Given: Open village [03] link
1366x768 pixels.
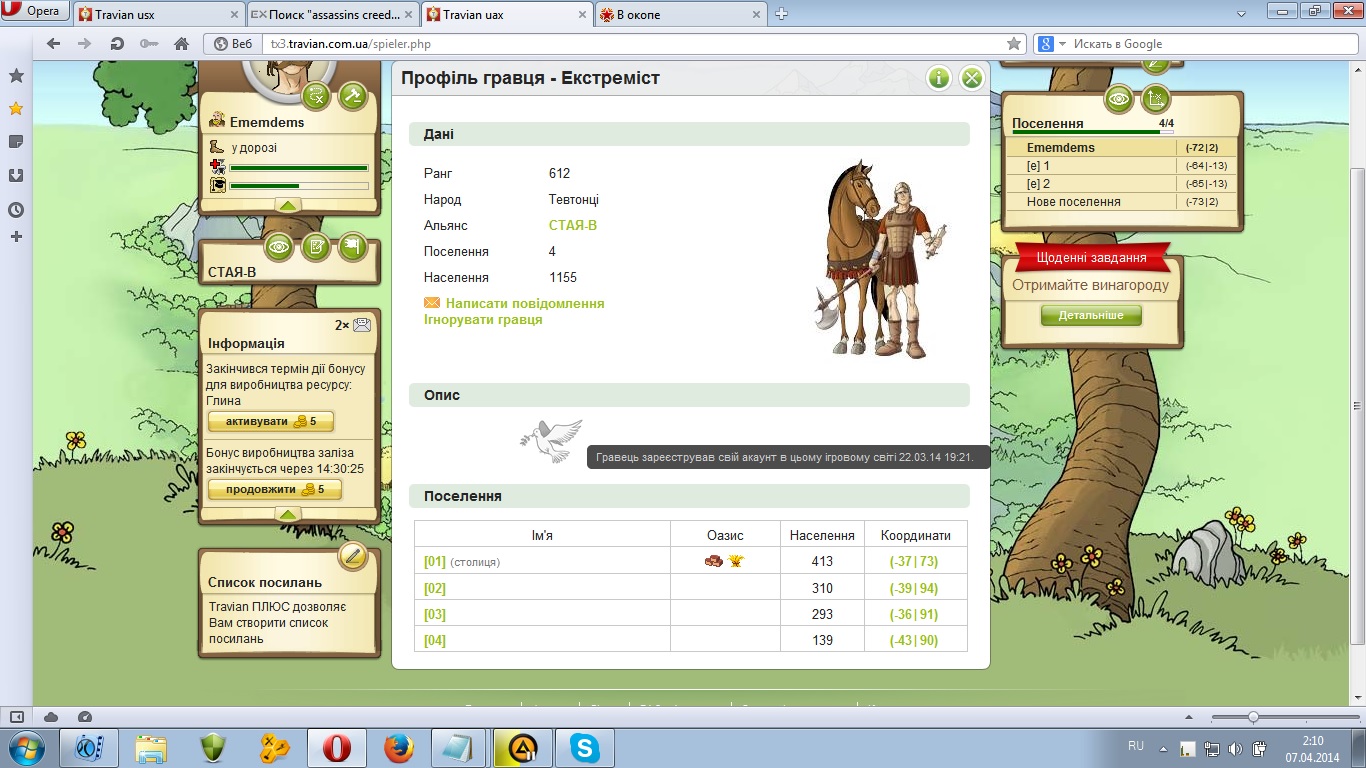Looking at the screenshot, I should pyautogui.click(x=435, y=614).
